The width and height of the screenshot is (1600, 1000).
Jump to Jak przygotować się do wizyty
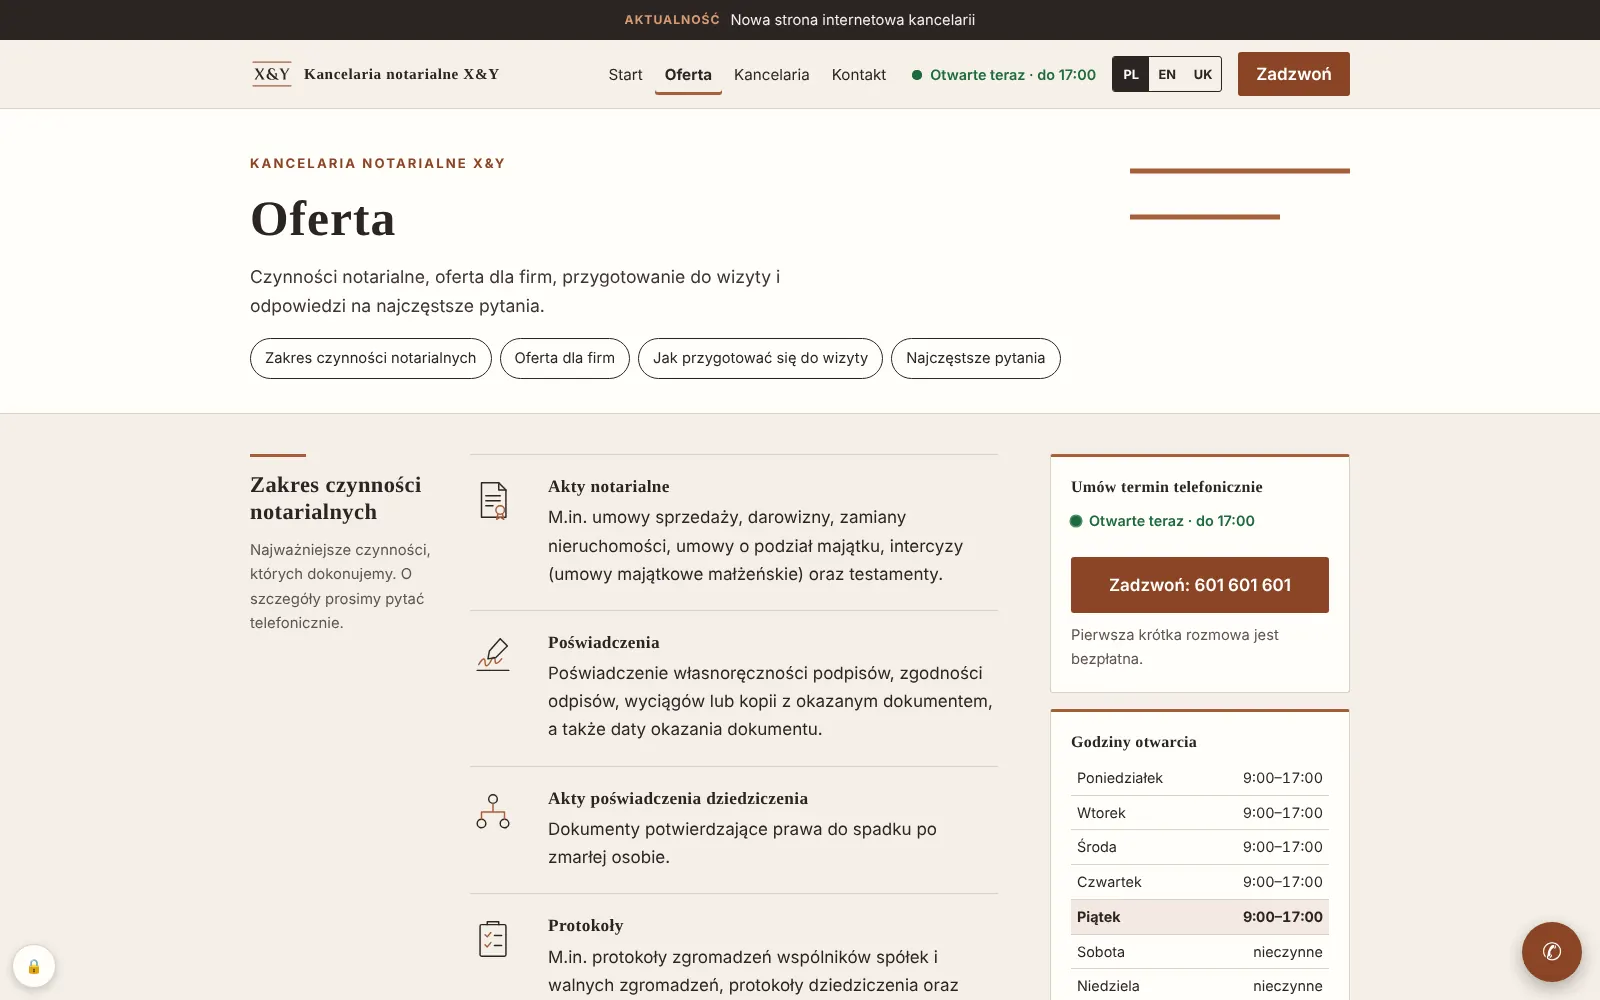pos(760,358)
